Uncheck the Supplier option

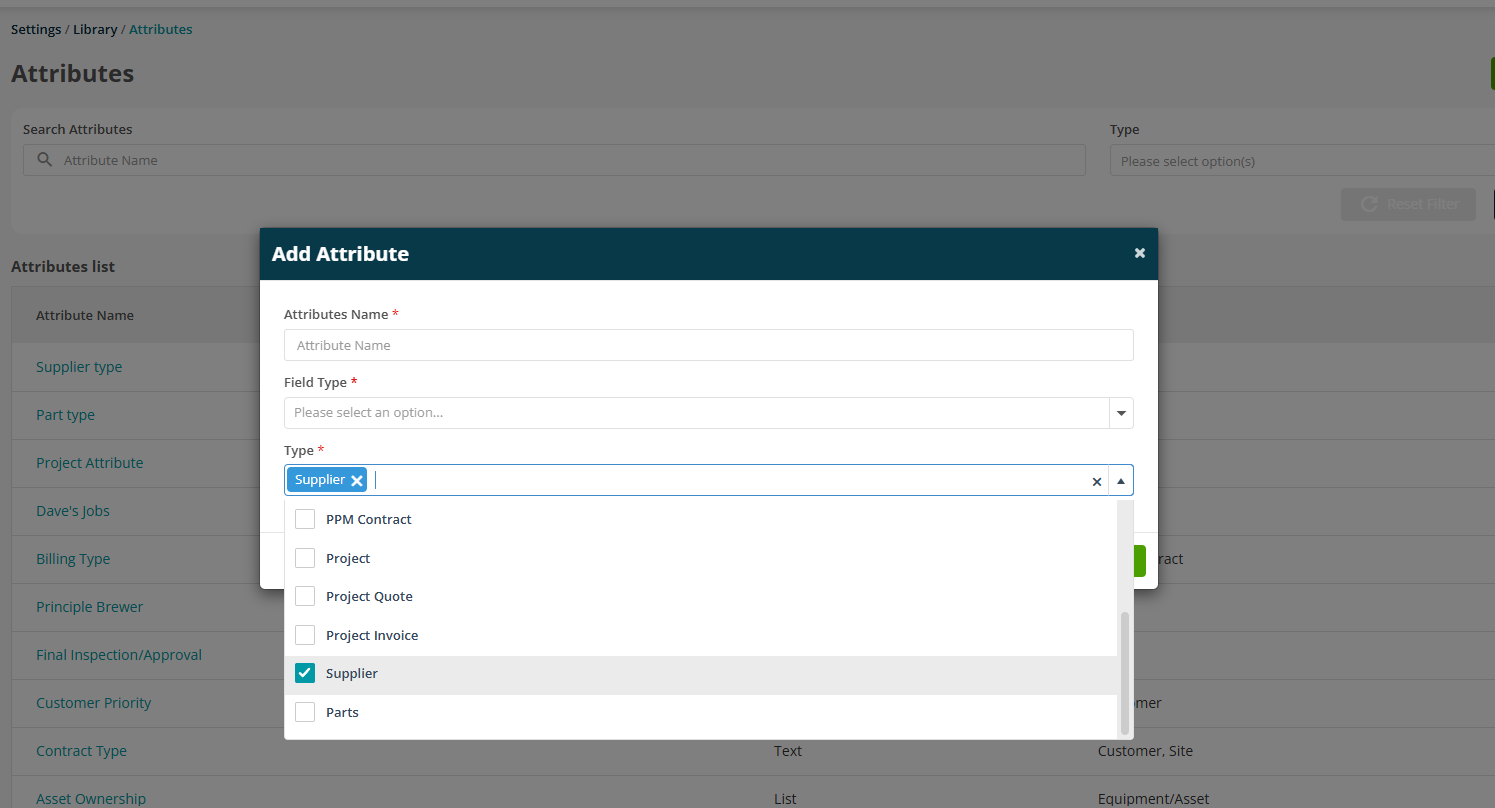click(x=305, y=673)
